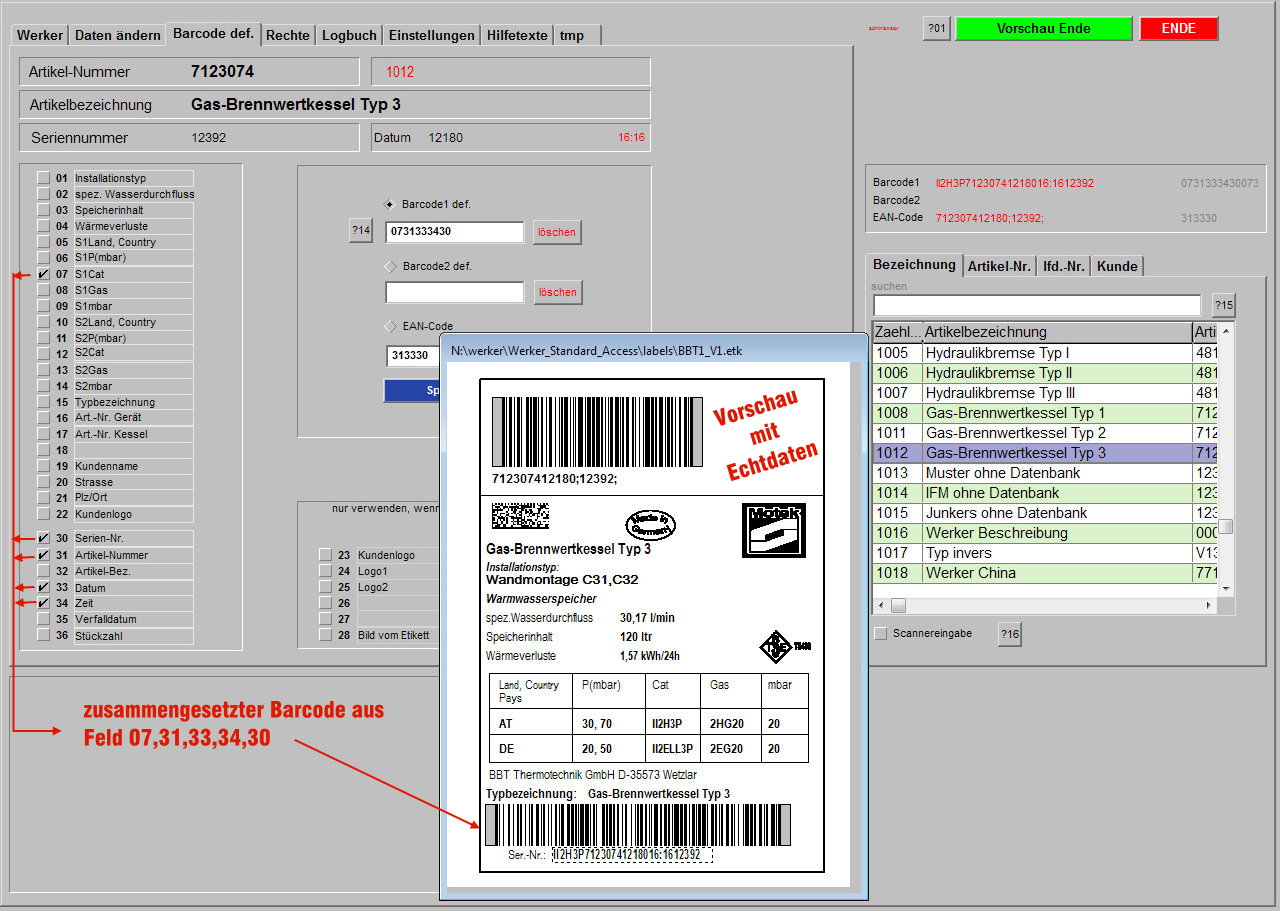
Task: Click the blue Sp... button under EAN-Code
Action: (412, 391)
